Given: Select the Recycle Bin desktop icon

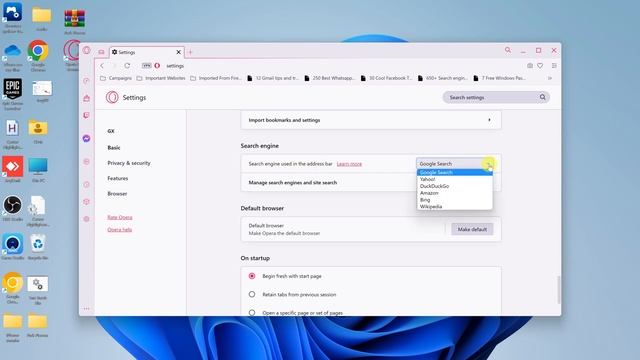Looking at the screenshot, I should click(38, 247).
